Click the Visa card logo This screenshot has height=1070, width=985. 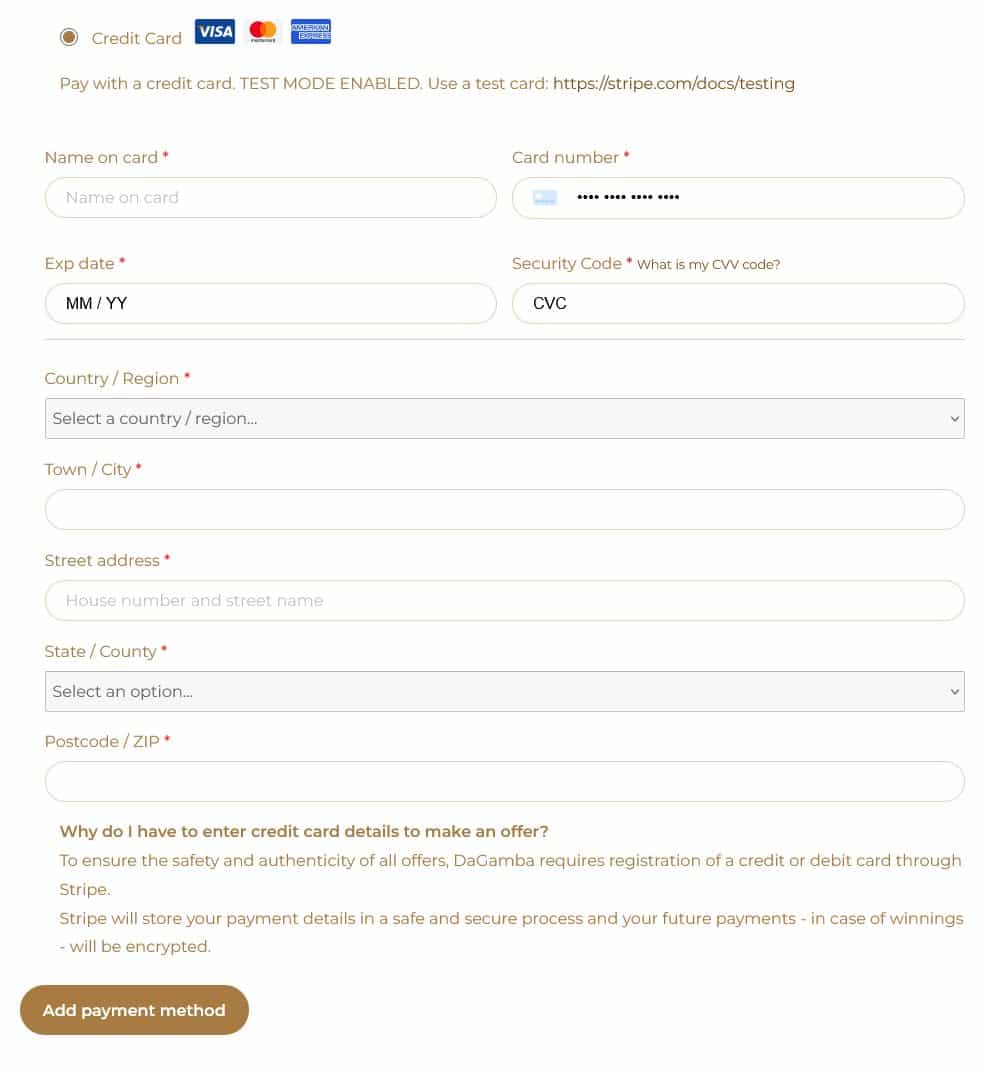click(214, 32)
